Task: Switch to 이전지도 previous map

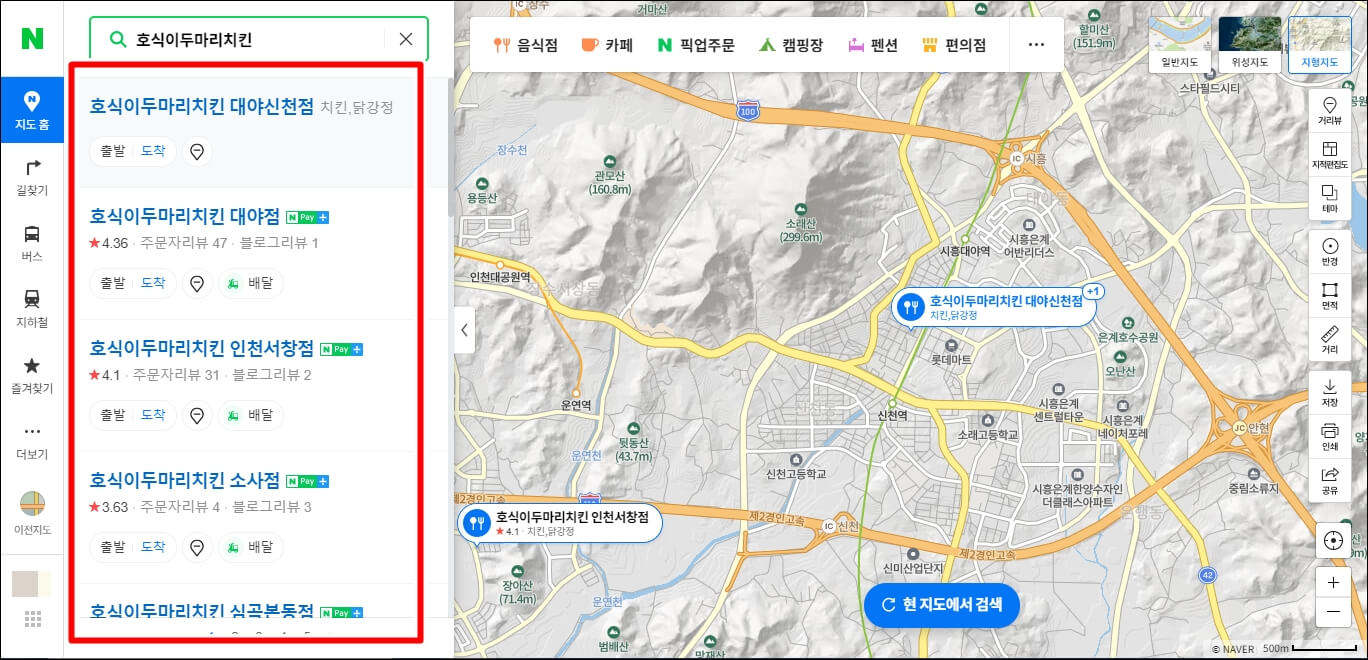Action: coord(32,514)
